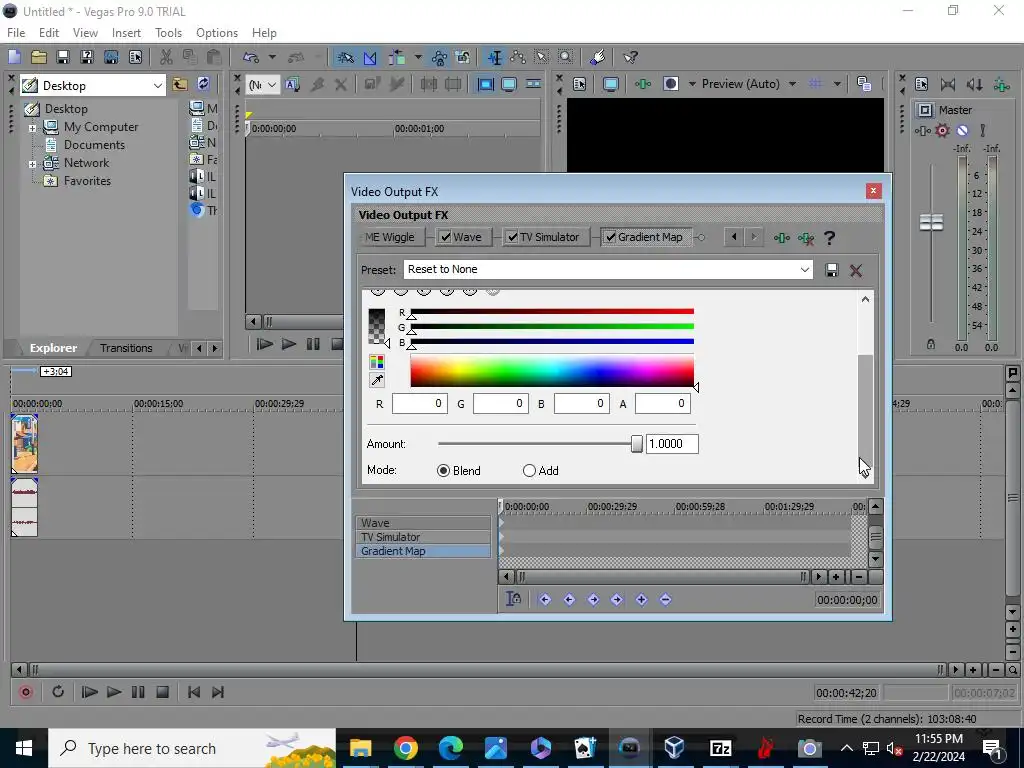Viewport: 1024px width, 768px height.
Task: Click the main transport Stop button
Action: click(163, 692)
